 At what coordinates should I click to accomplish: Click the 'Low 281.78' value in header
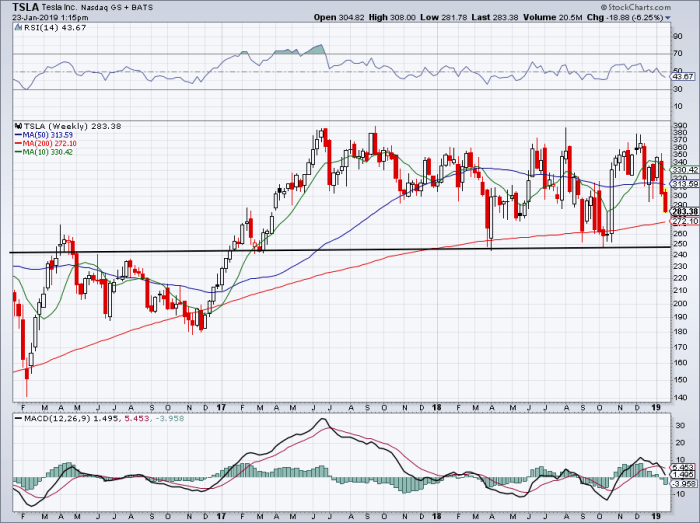click(443, 17)
